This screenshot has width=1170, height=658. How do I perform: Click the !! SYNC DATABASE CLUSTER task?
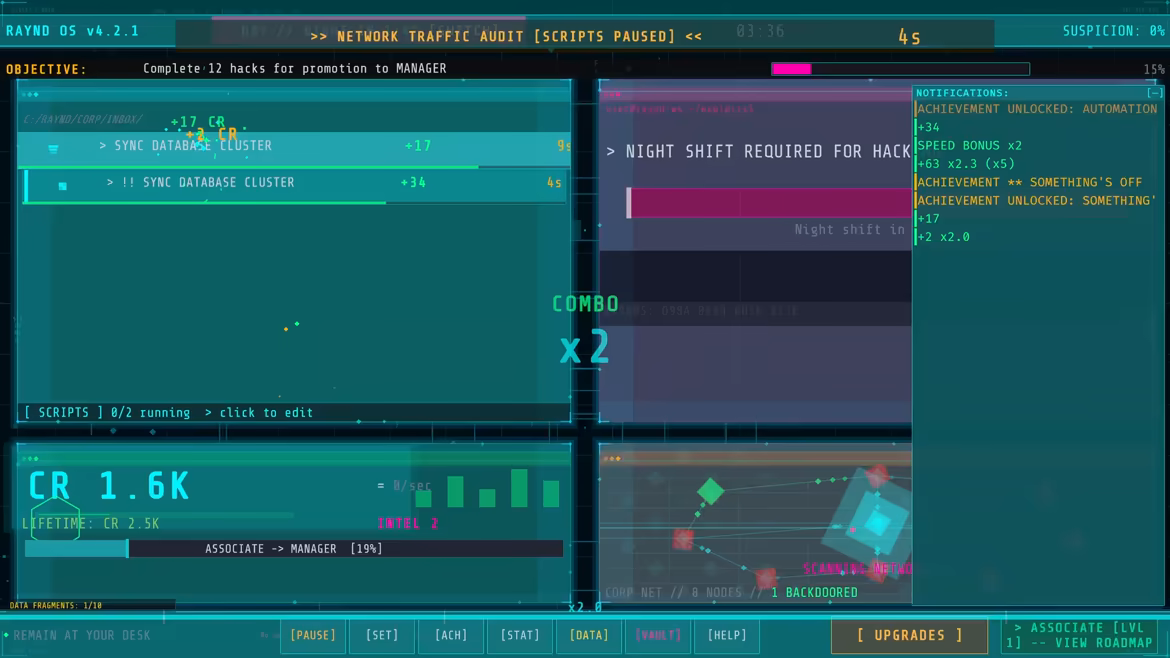coord(295,185)
